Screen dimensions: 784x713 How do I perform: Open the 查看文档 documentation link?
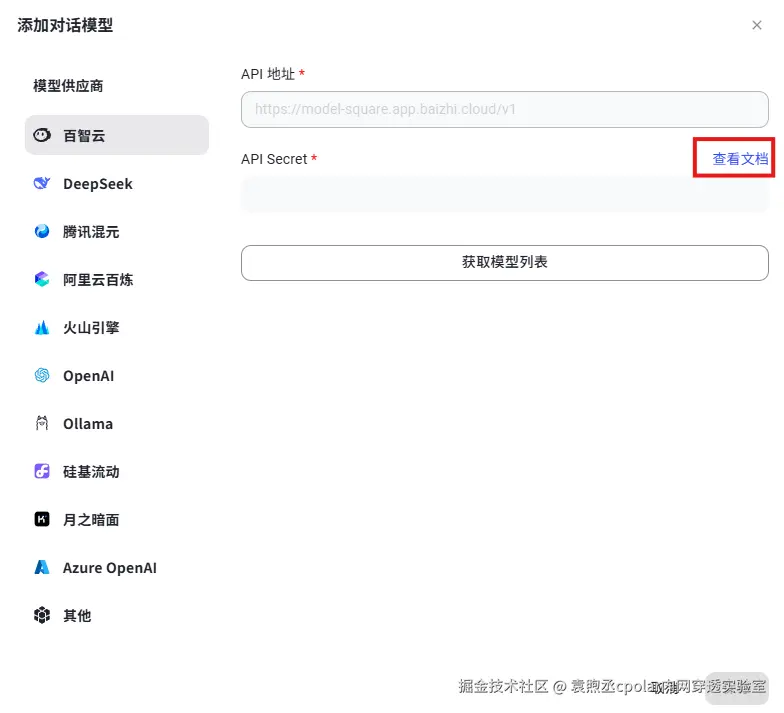[x=740, y=159]
